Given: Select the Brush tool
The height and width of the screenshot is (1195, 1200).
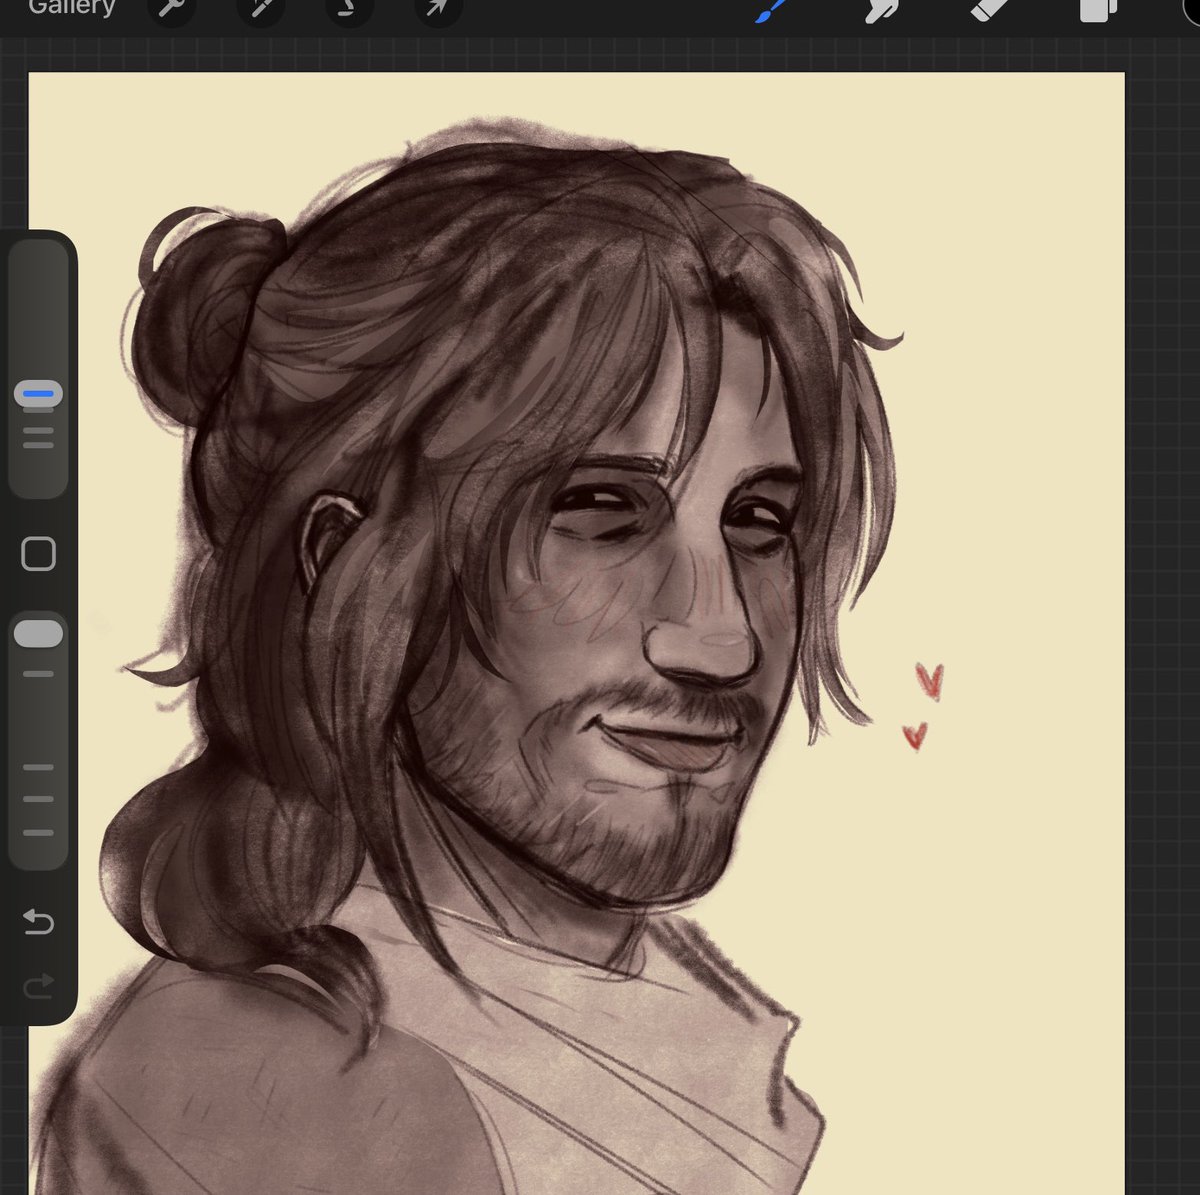Looking at the screenshot, I should (772, 11).
